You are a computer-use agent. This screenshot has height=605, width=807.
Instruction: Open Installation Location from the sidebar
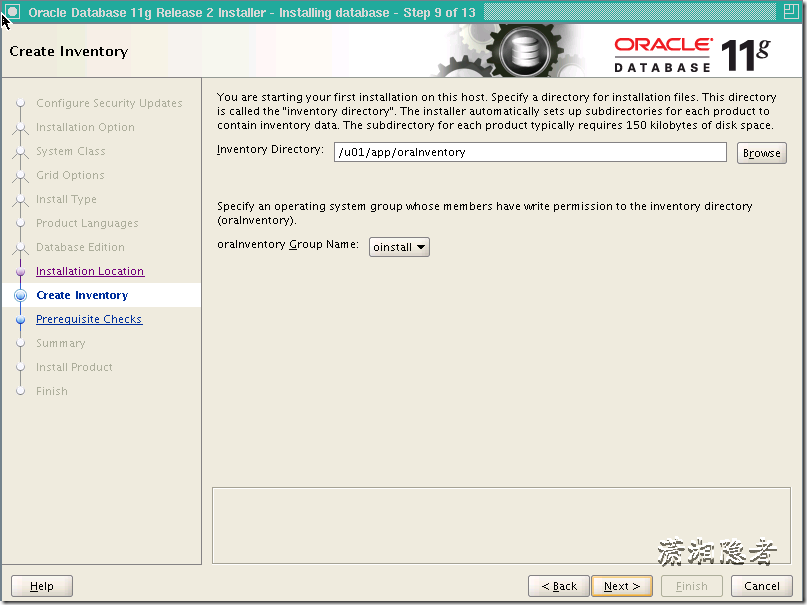(89, 271)
